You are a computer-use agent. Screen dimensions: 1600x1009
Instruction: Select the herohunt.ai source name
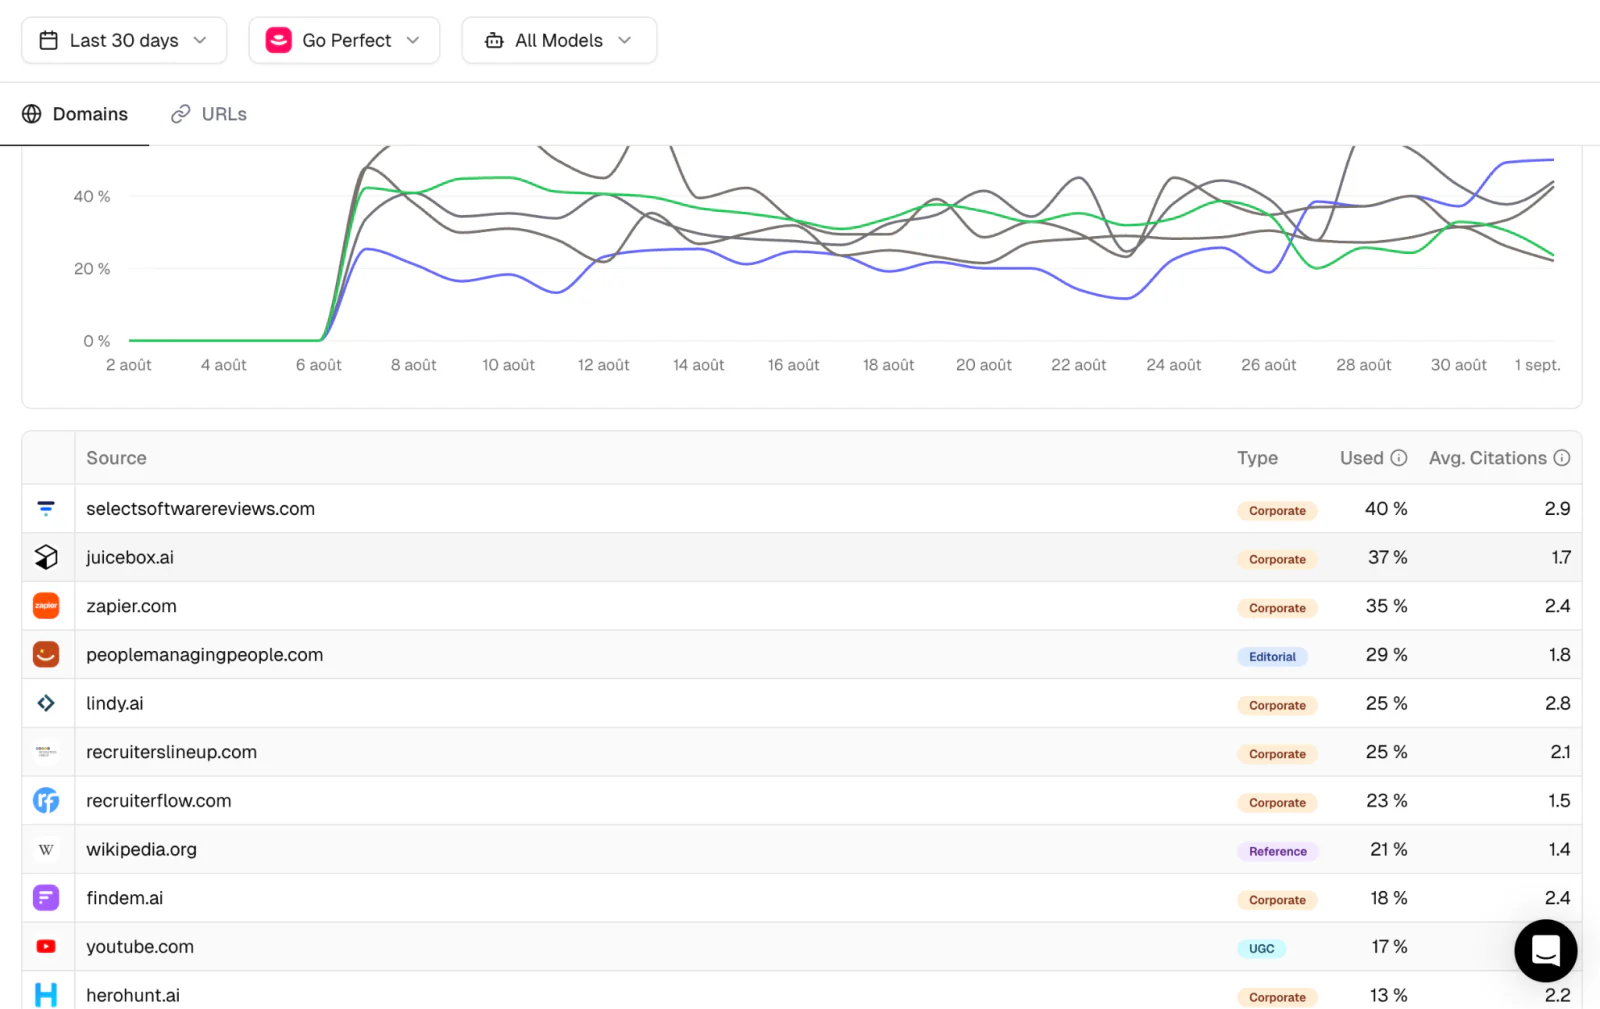coord(133,996)
